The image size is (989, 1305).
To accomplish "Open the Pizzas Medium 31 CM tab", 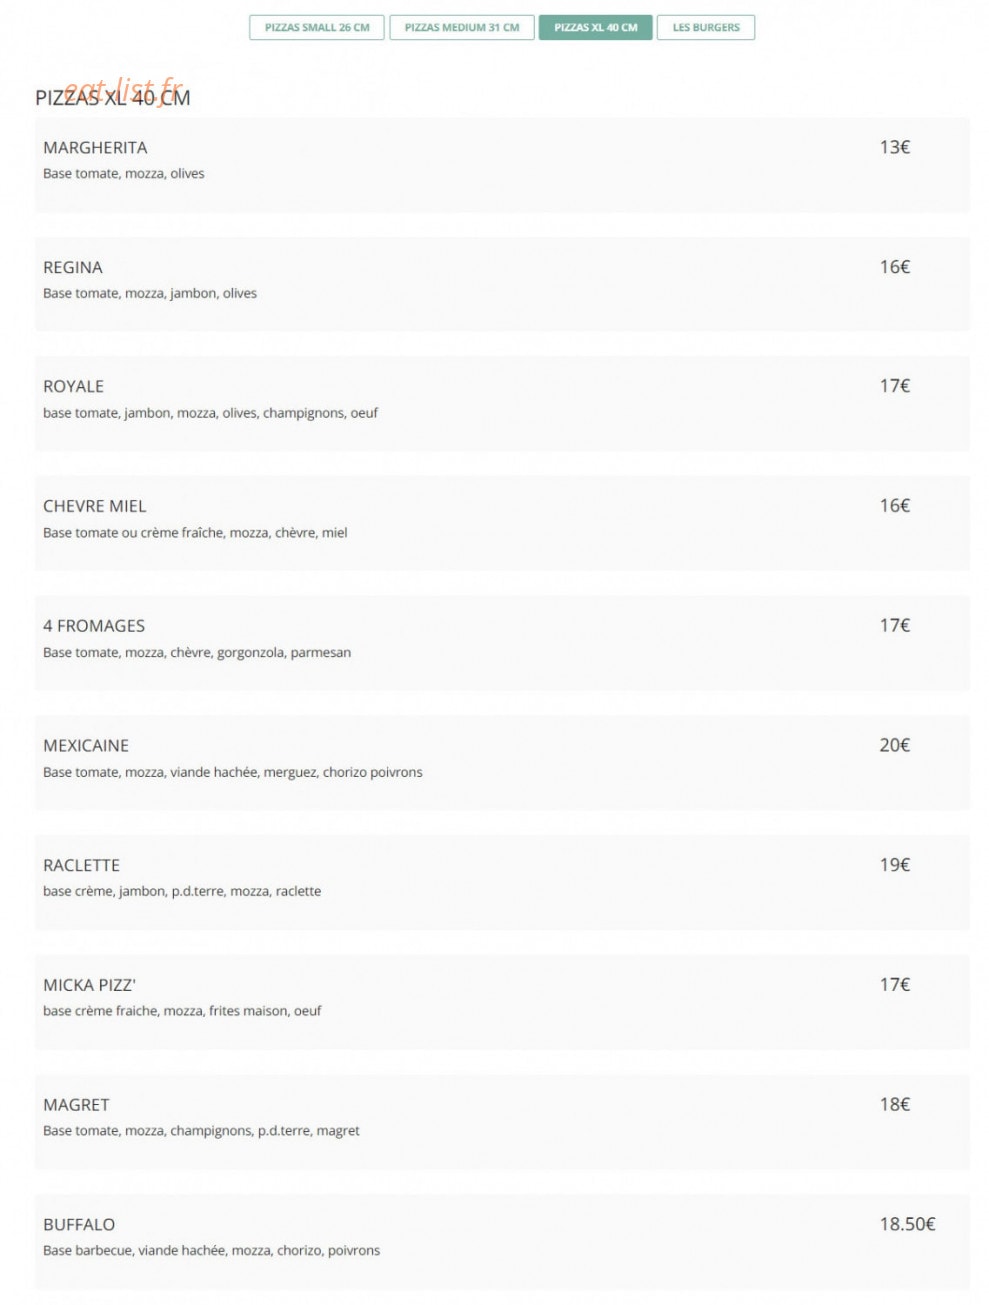I will pyautogui.click(x=462, y=28).
